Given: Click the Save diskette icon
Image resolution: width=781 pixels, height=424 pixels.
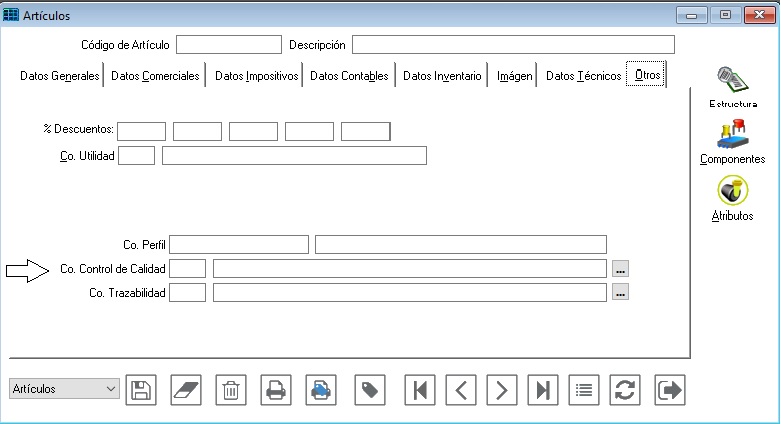Looking at the screenshot, I should coord(142,390).
